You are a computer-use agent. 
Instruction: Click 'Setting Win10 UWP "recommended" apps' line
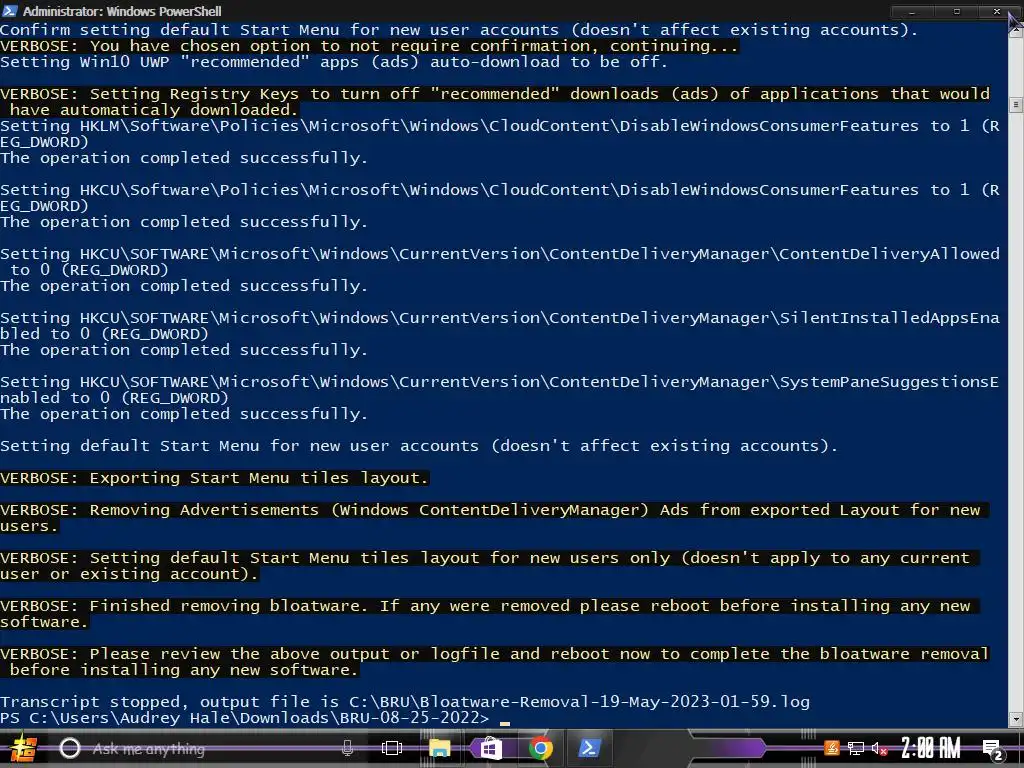point(334,62)
